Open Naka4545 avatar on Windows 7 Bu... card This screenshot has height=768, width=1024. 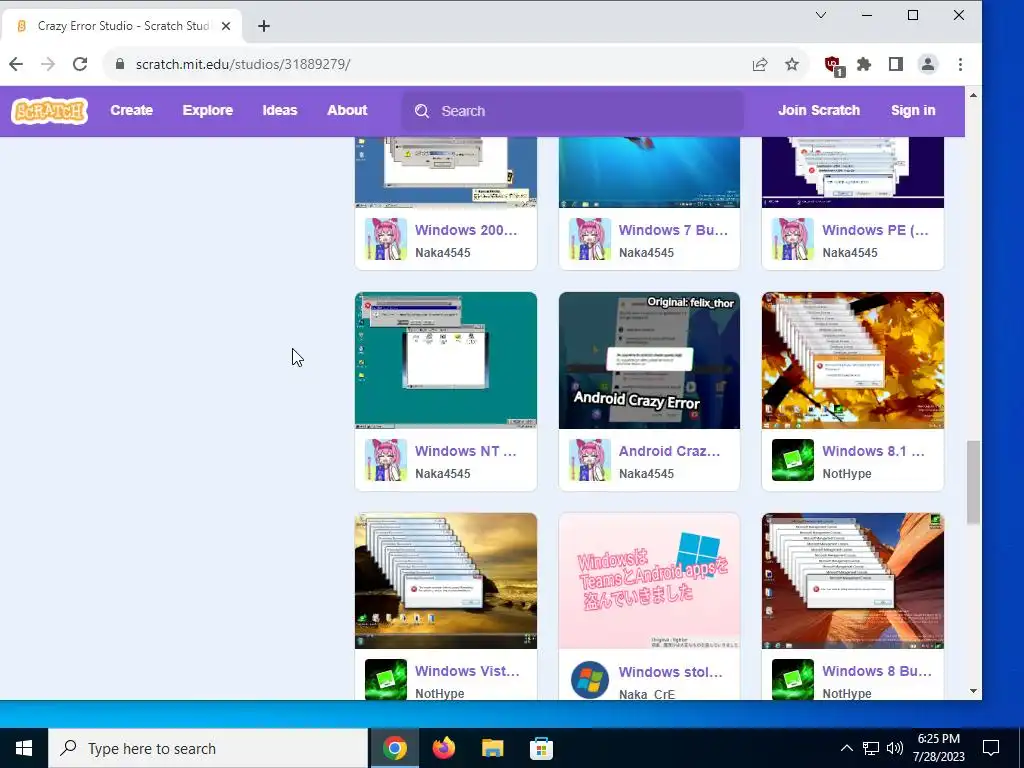point(590,239)
